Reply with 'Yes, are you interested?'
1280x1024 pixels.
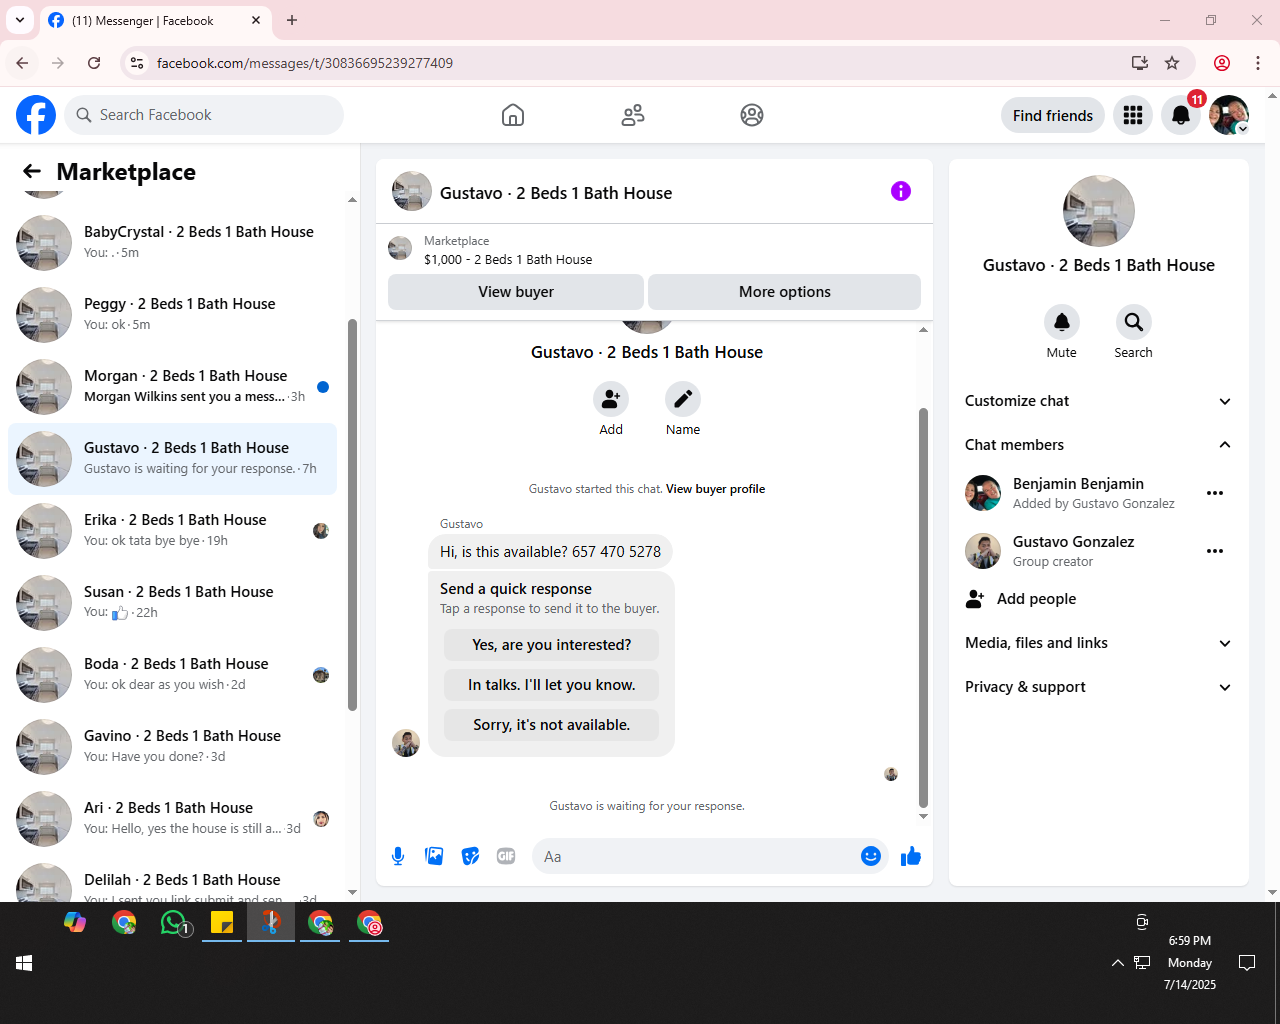click(x=552, y=645)
